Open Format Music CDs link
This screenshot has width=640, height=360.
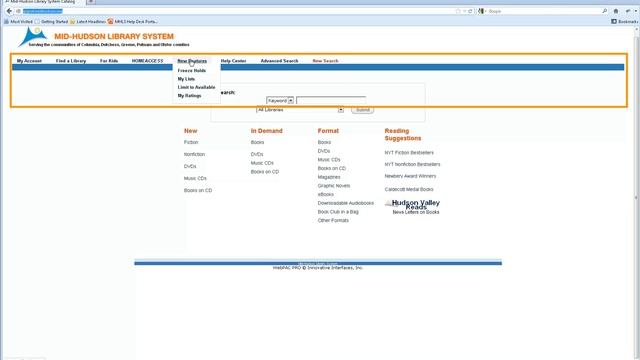coord(329,160)
